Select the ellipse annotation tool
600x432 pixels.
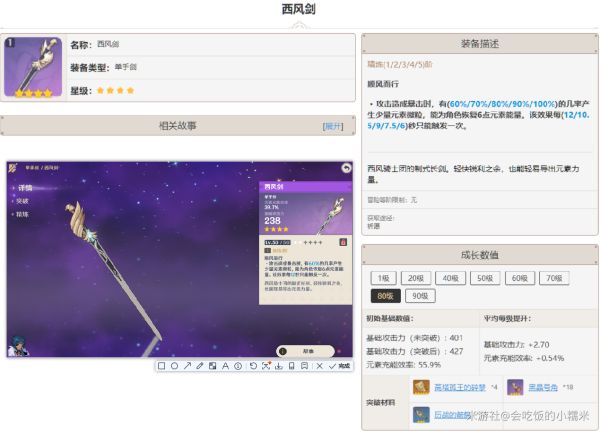[x=174, y=366]
